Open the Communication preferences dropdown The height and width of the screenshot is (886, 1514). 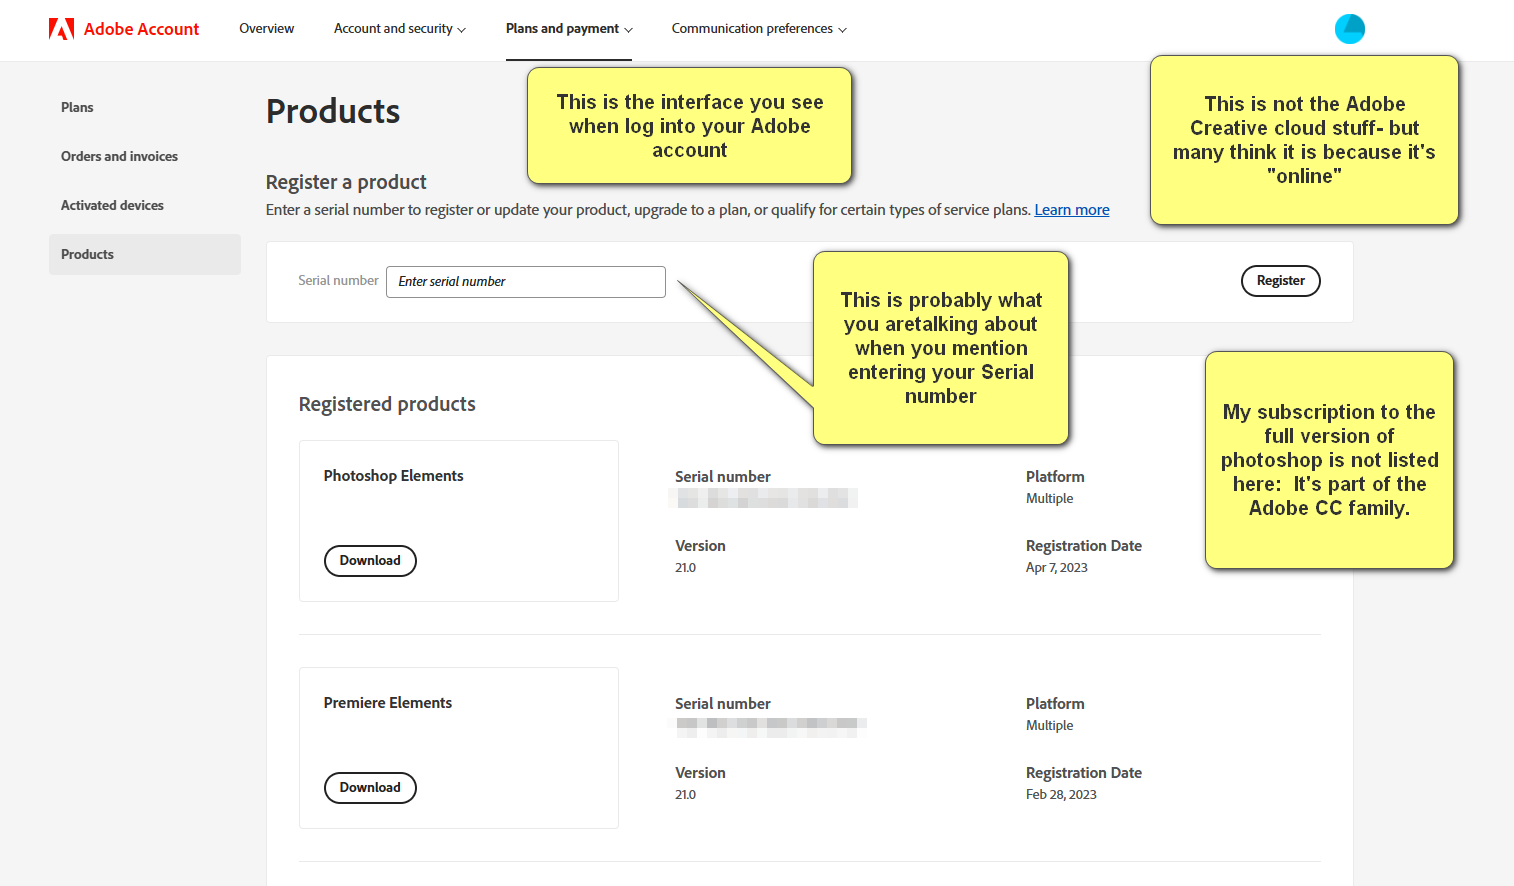click(758, 29)
